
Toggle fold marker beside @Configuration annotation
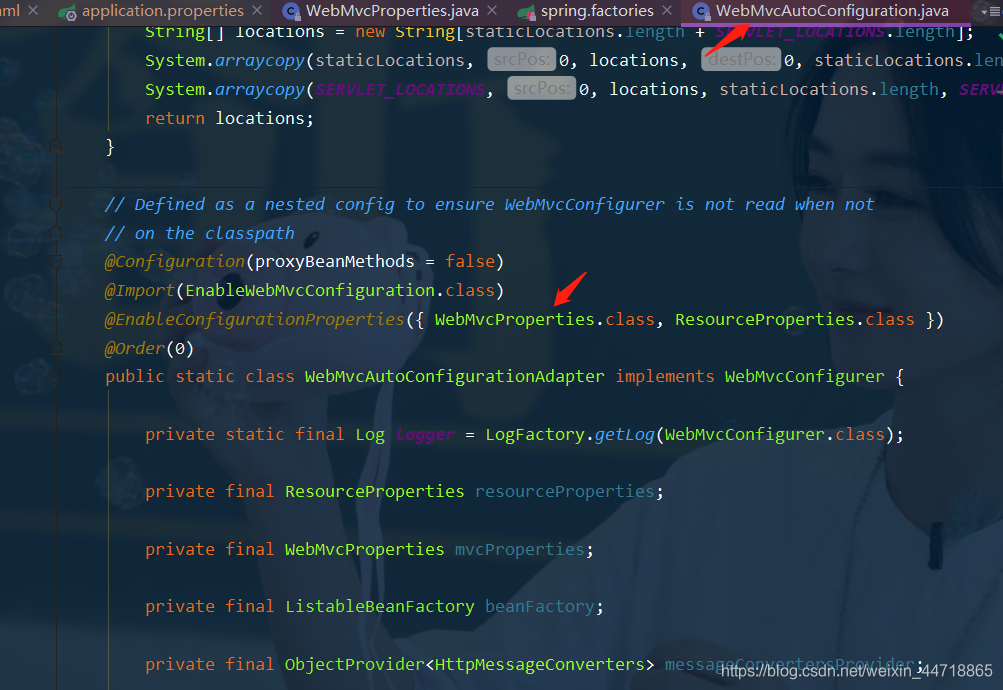pyautogui.click(x=56, y=262)
